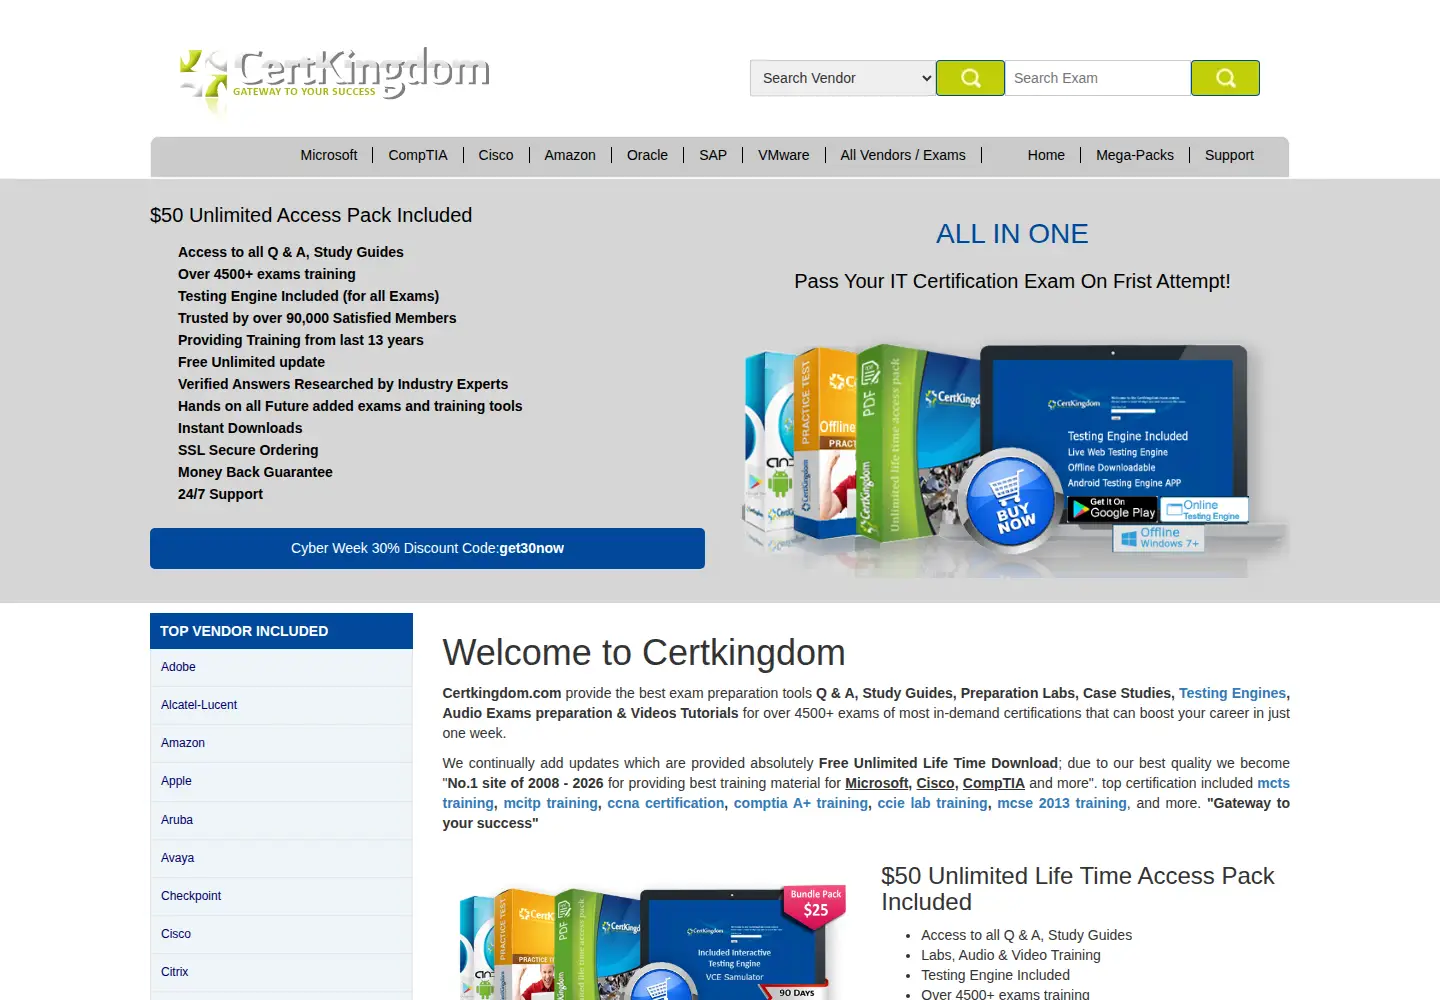The image size is (1440, 1000).
Task: Click the Online Testing Engine badge
Action: (x=1204, y=510)
